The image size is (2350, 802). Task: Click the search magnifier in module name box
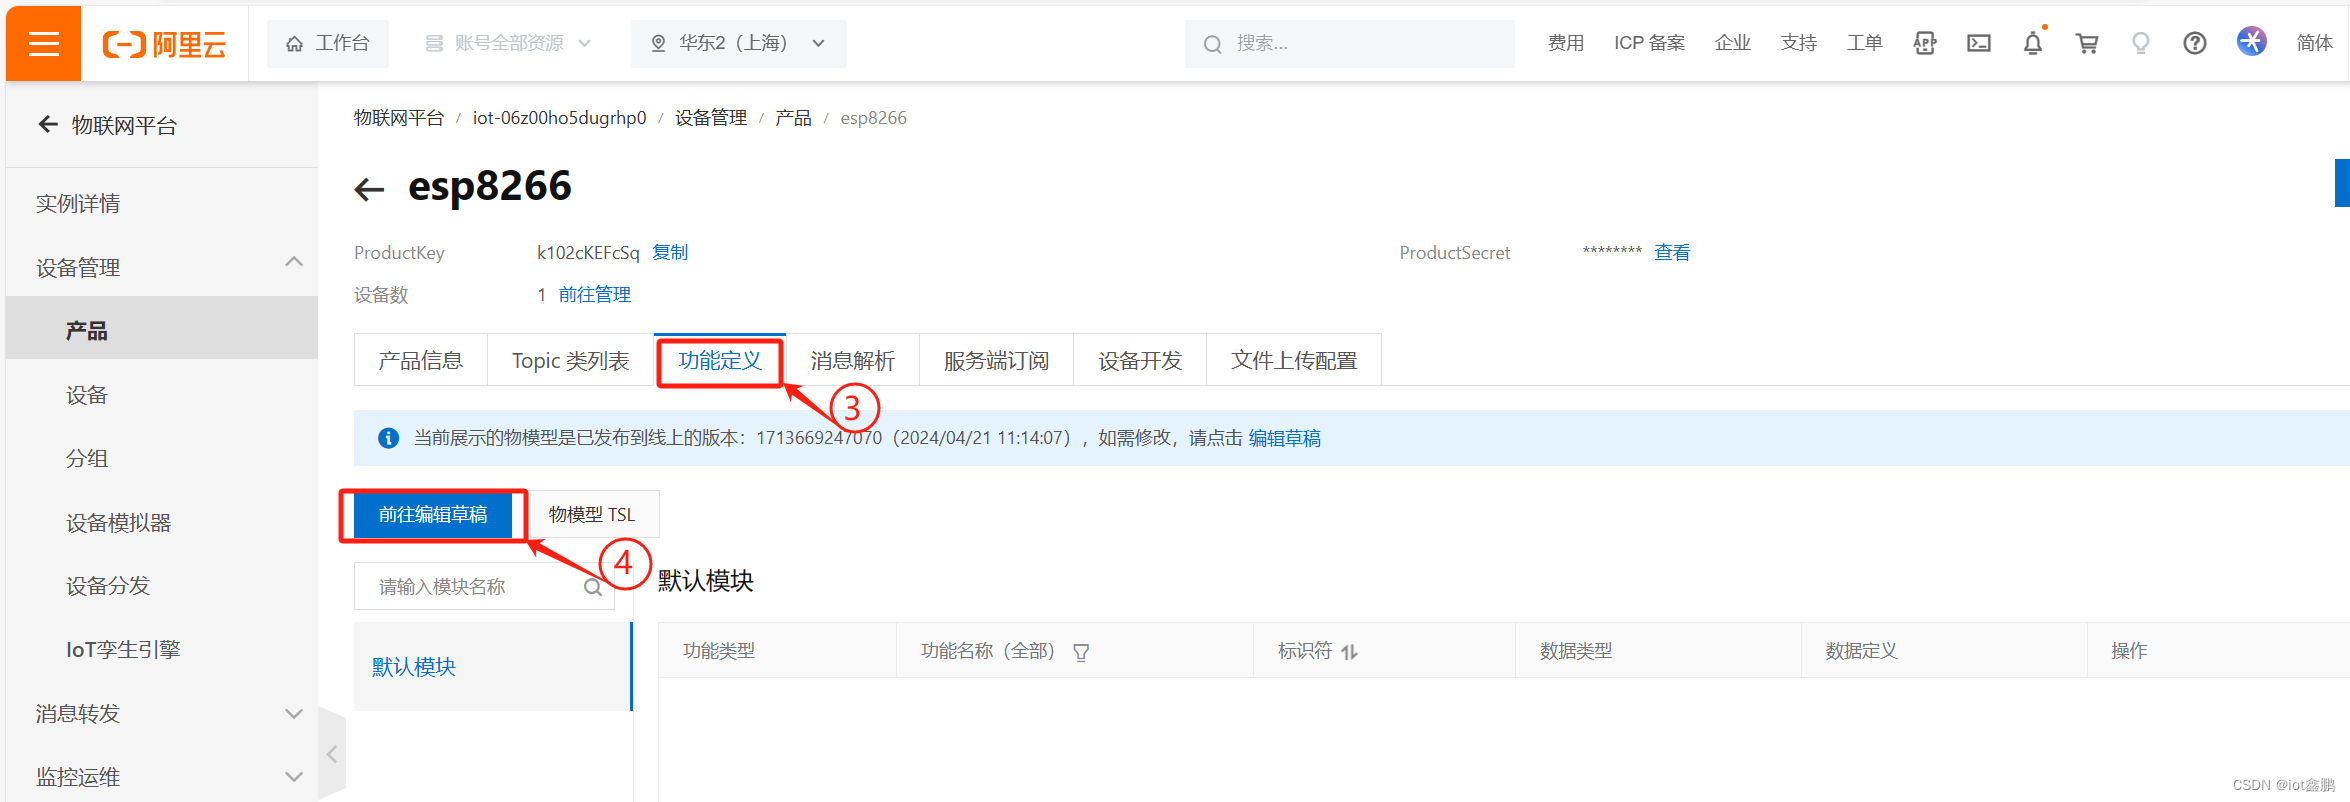(593, 587)
